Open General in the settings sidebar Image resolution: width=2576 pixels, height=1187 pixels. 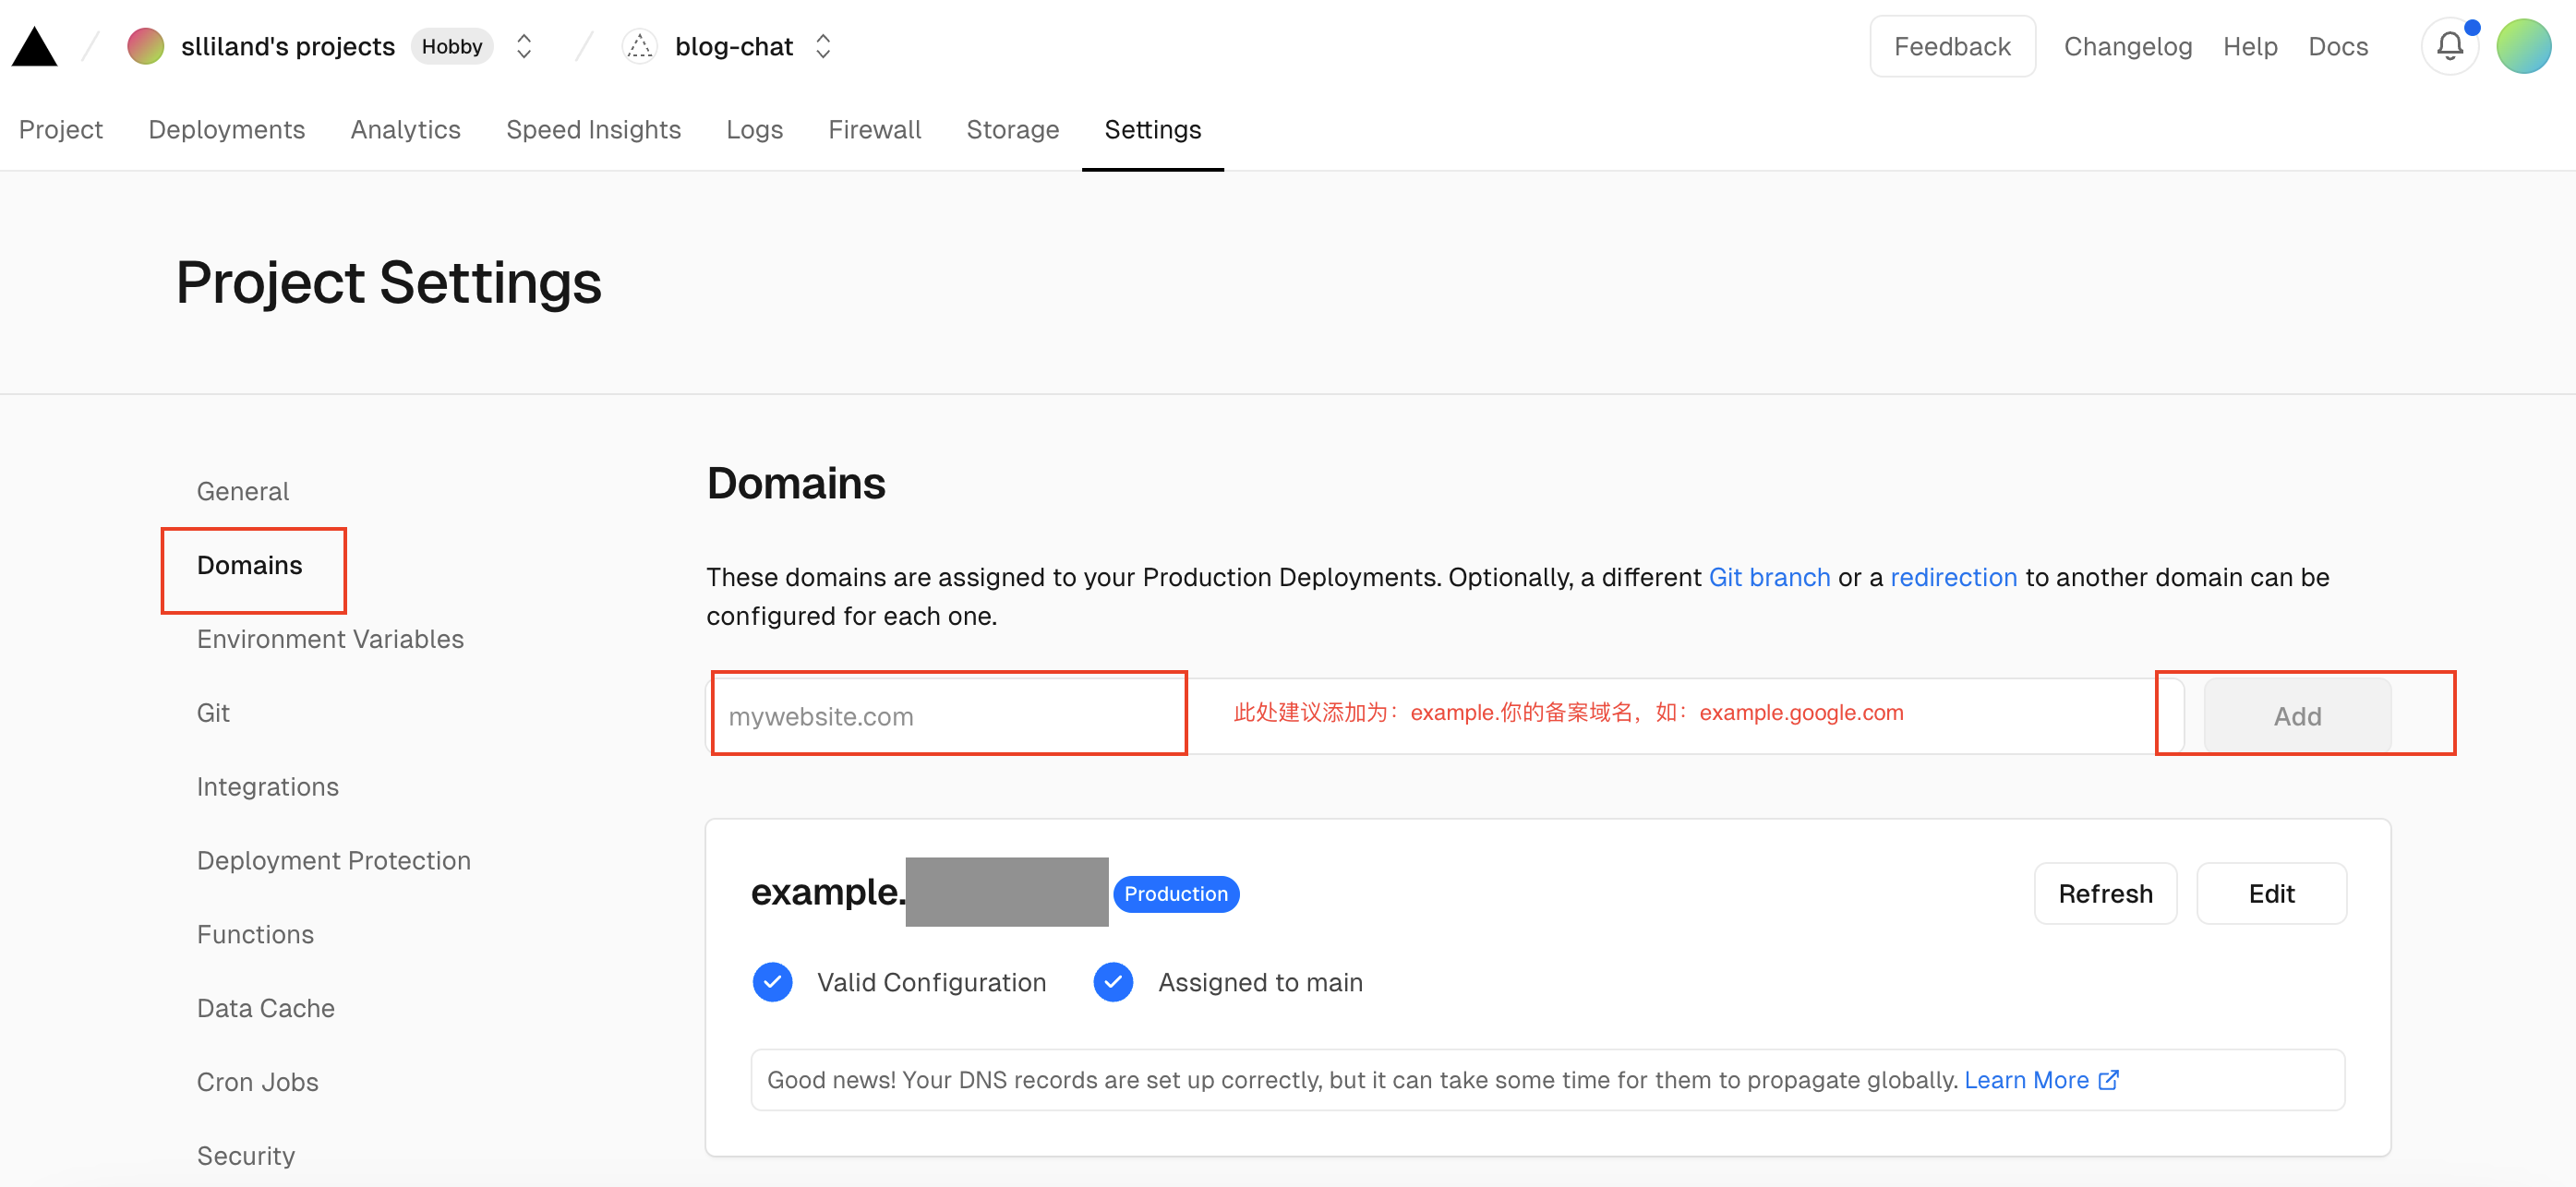click(243, 492)
